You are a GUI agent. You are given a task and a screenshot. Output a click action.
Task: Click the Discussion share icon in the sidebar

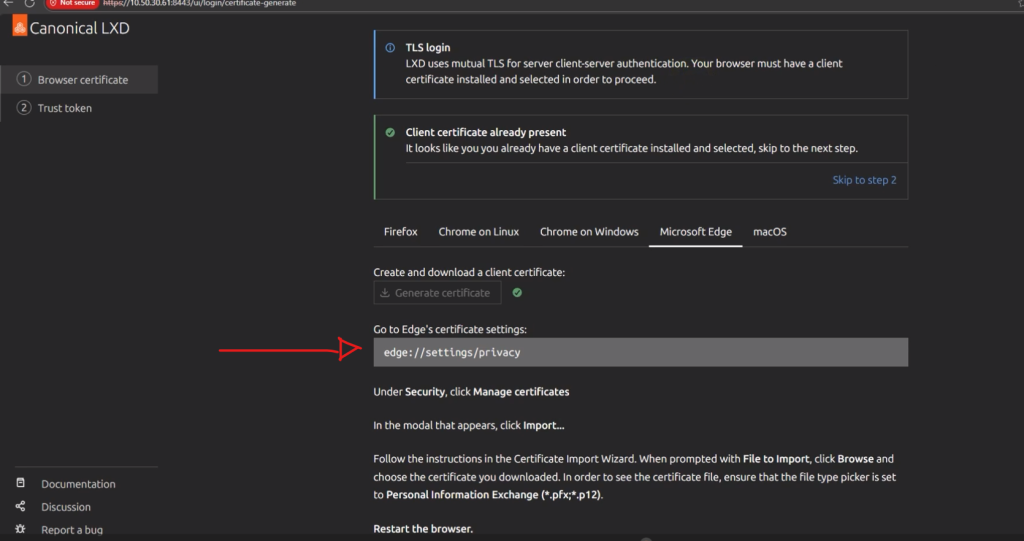[x=20, y=507]
